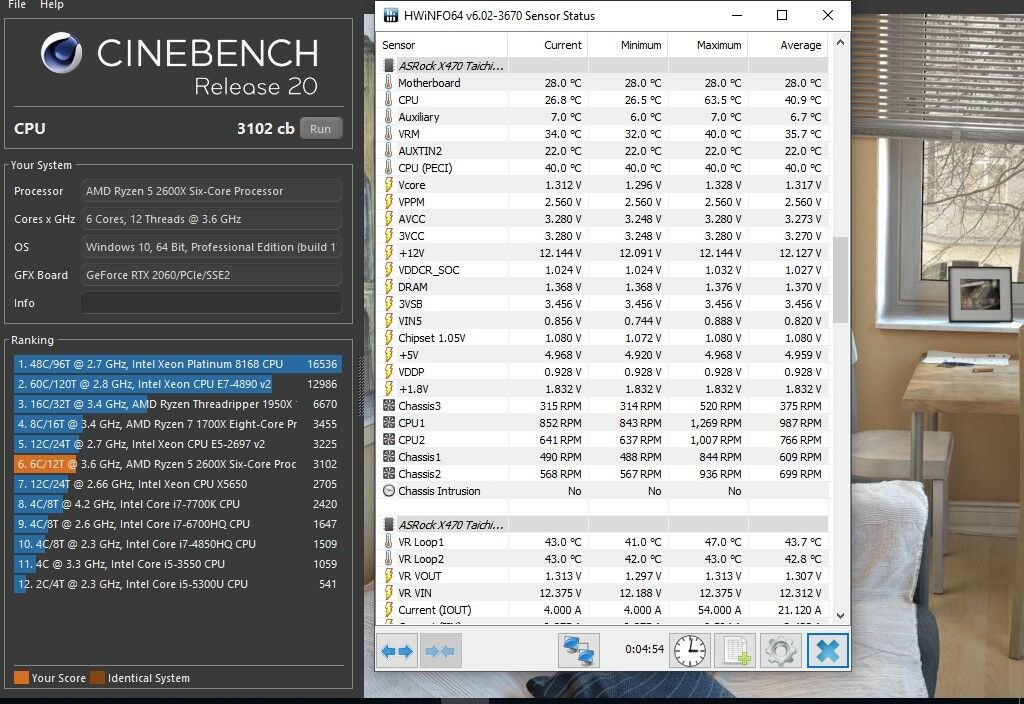Click the Your Score orange legend swatch
Screen dimensions: 1024x704
pos(21,677)
